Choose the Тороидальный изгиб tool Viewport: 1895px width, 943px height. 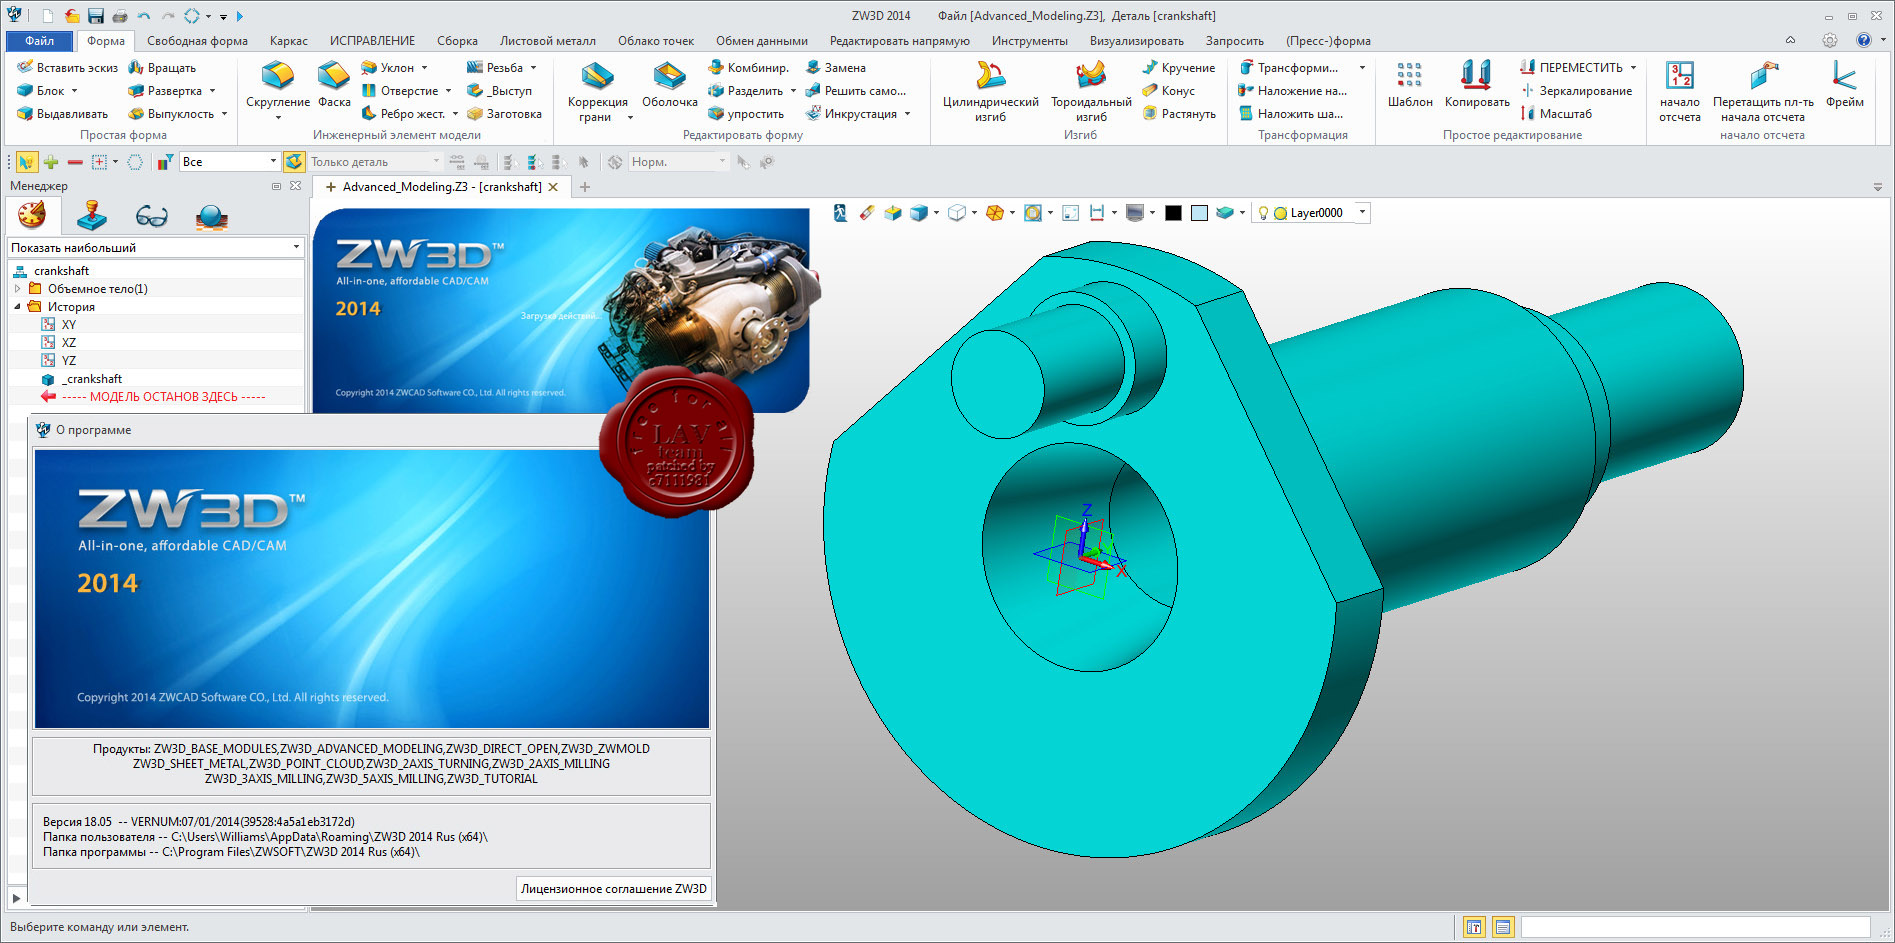[1091, 91]
